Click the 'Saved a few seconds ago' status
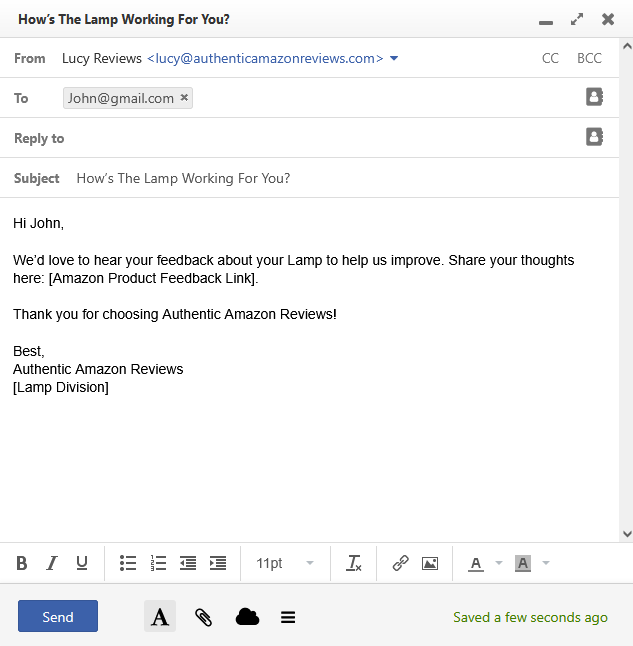This screenshot has width=633, height=646. (530, 617)
